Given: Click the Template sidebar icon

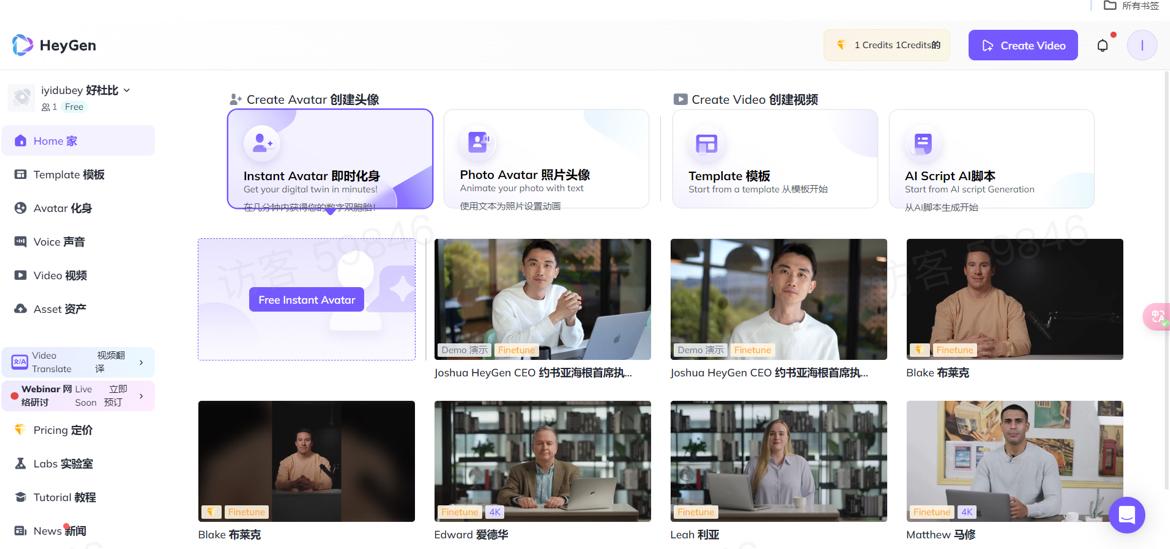Looking at the screenshot, I should click(20, 175).
